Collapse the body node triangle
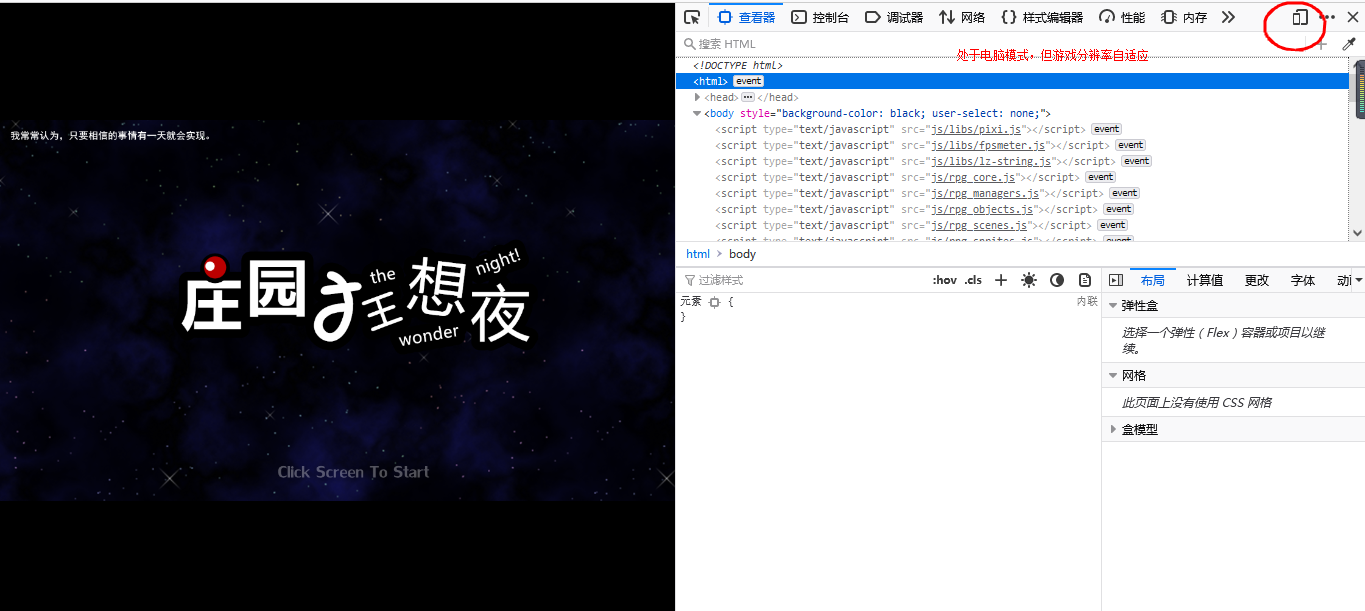The height and width of the screenshot is (611, 1365). [x=697, y=113]
